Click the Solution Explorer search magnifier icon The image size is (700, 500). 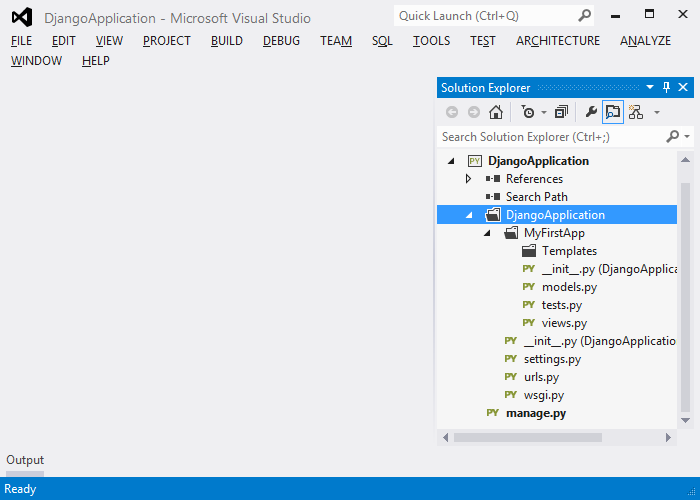click(672, 136)
